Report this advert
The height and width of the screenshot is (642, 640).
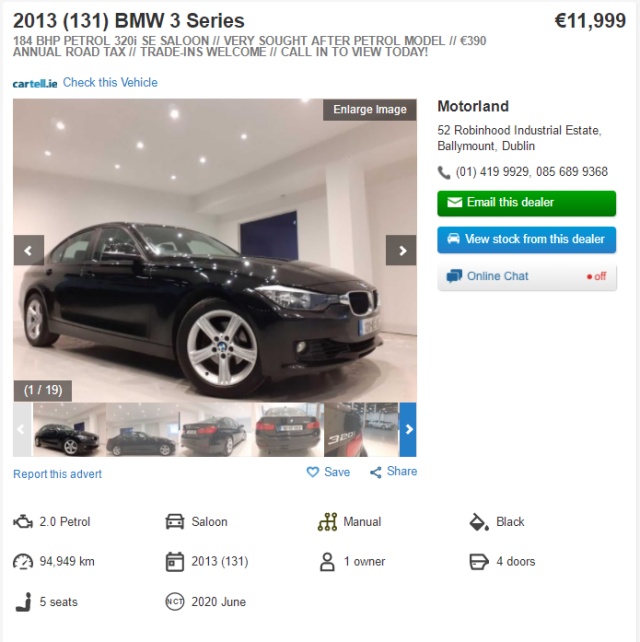click(x=57, y=474)
